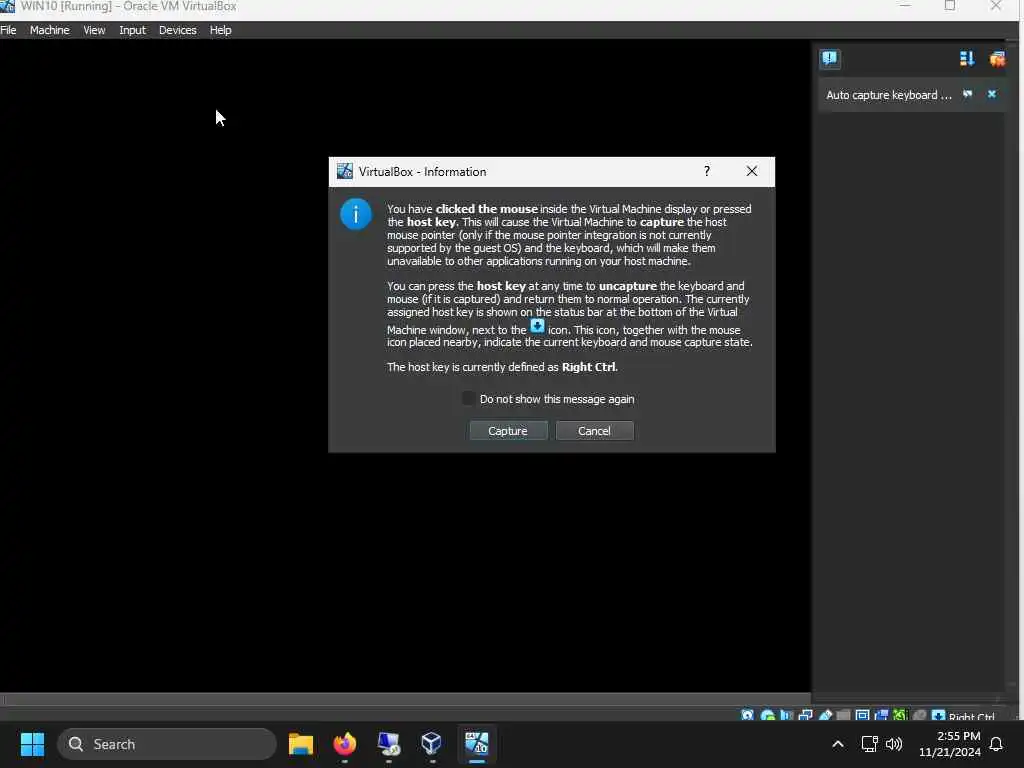Click the recording status bar icon
The width and height of the screenshot is (1024, 768).
(x=882, y=715)
